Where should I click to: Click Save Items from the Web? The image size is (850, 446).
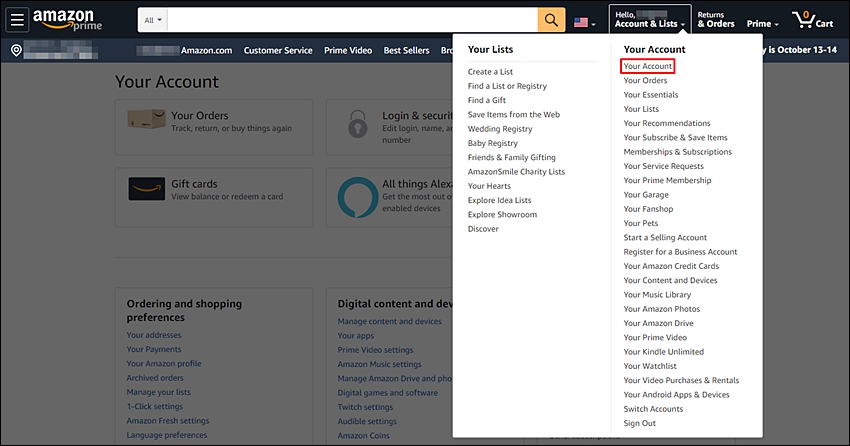tap(514, 114)
